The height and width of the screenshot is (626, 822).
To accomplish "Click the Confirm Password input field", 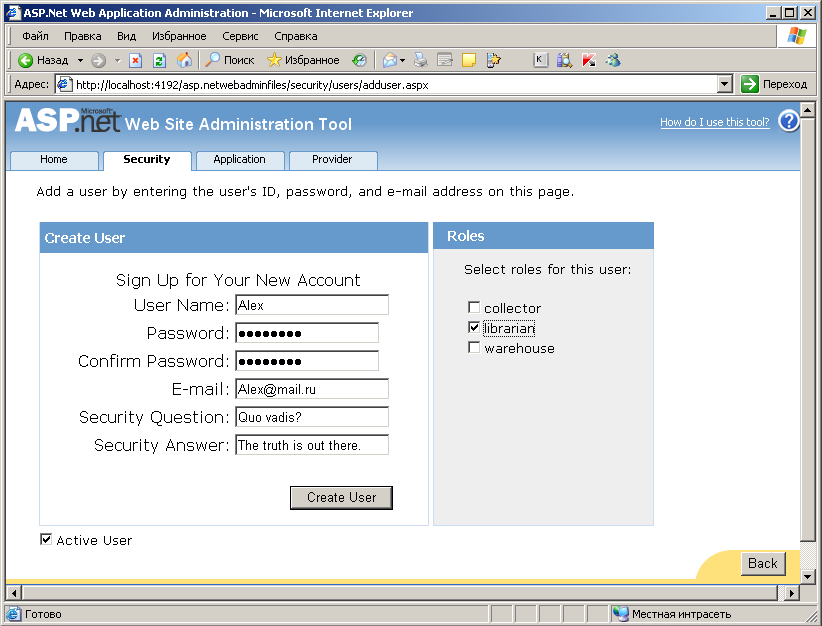I will tap(307, 361).
